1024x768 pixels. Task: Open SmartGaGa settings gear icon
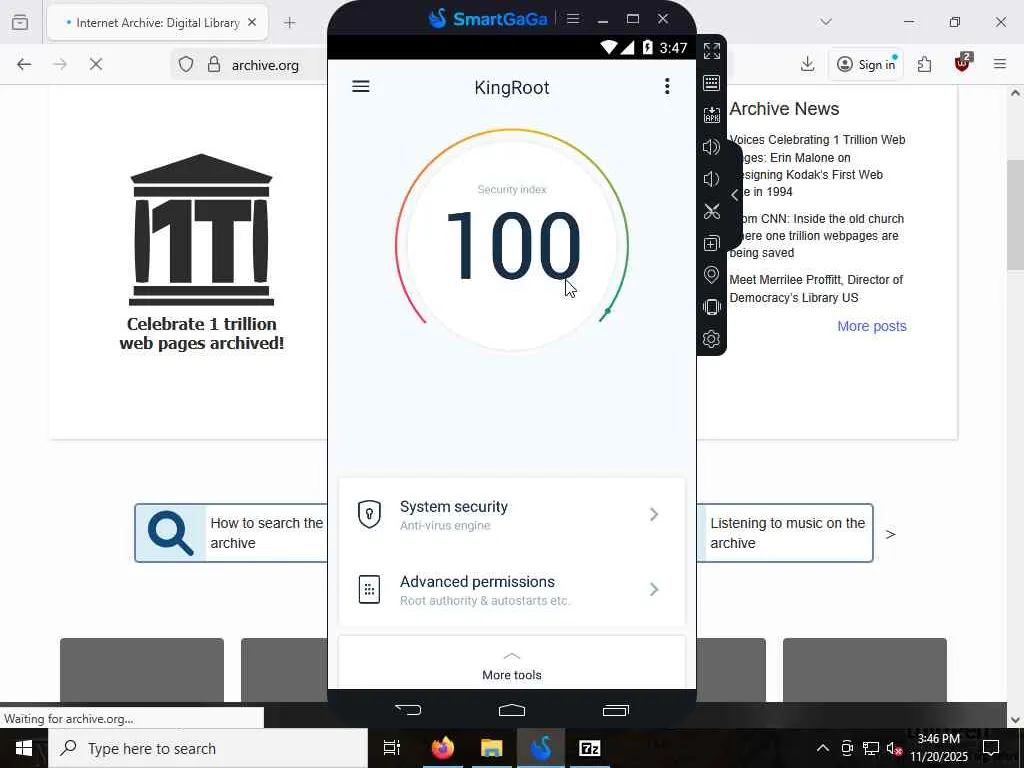tap(711, 339)
